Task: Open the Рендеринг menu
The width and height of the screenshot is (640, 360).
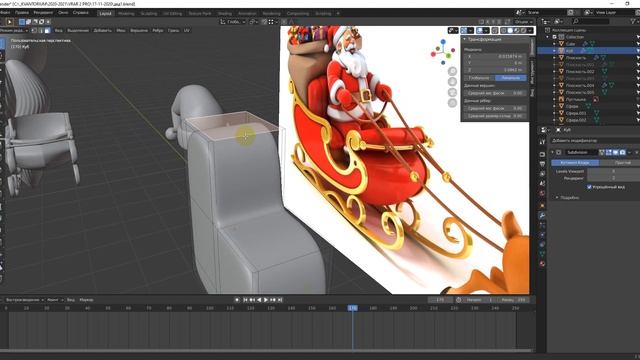Action: click(x=43, y=13)
